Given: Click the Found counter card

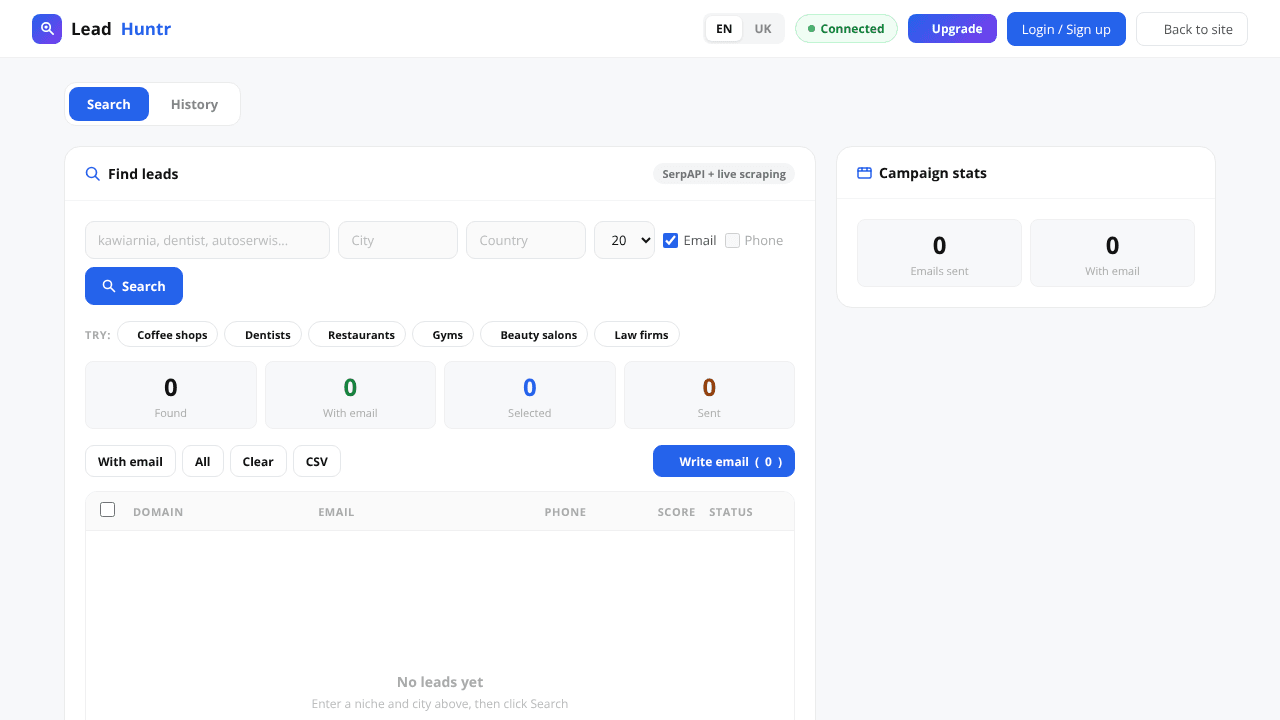Looking at the screenshot, I should 171,395.
